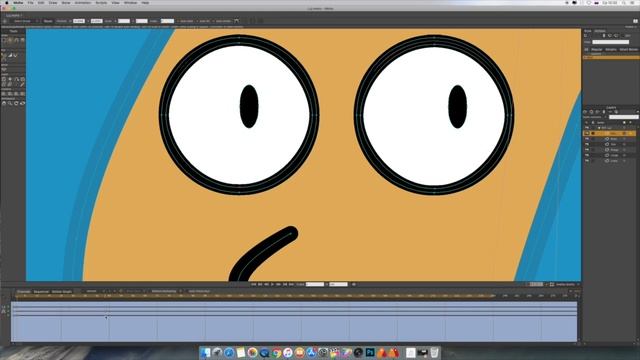Select the Morphs actions tab
Screen dimensions: 640x360
pos(611,49)
